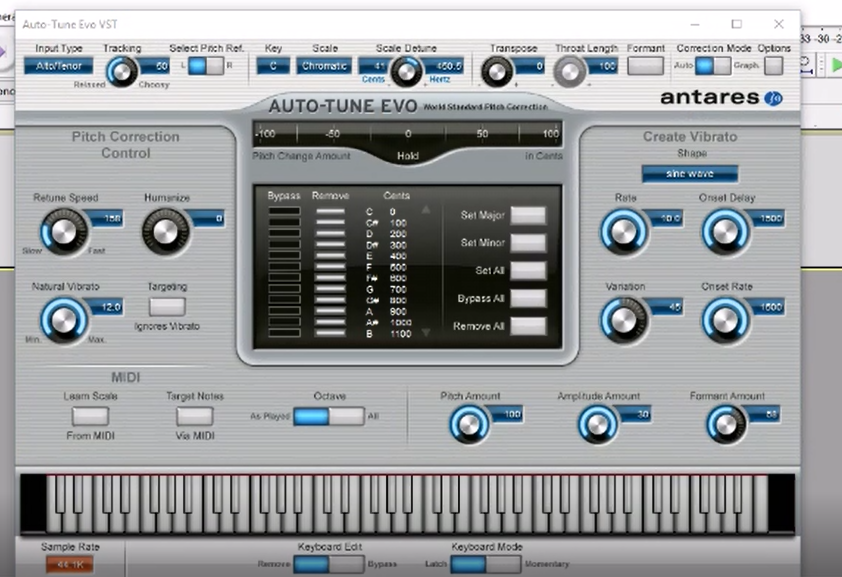
Task: Click the Scale Detune Cents value field
Action: click(374, 66)
